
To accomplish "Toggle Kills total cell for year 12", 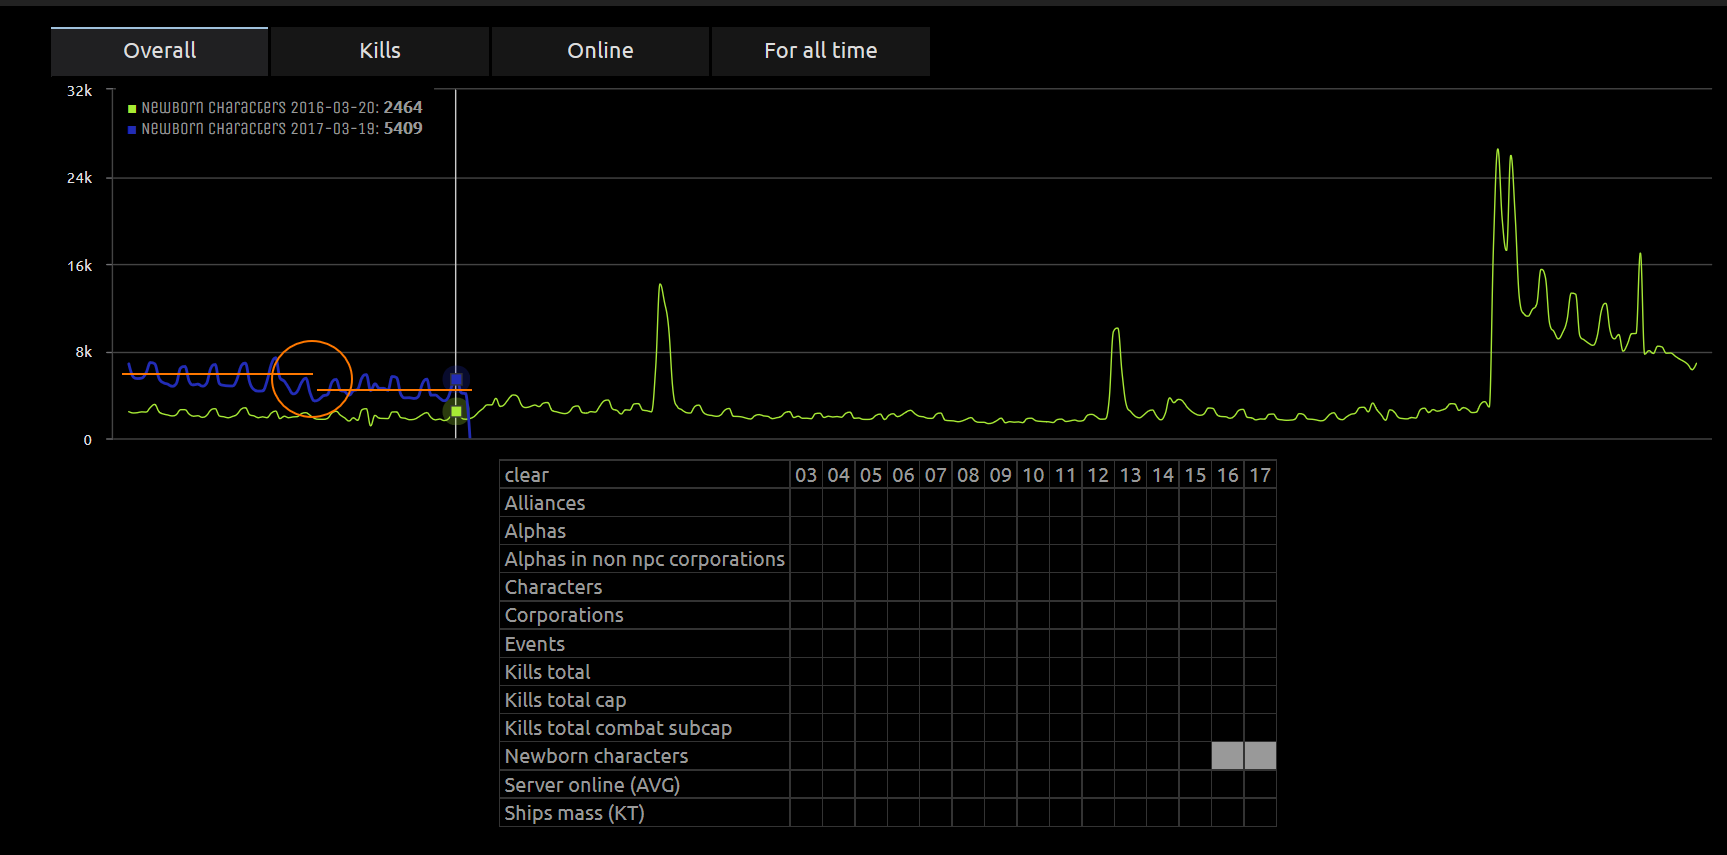I will click(1098, 672).
